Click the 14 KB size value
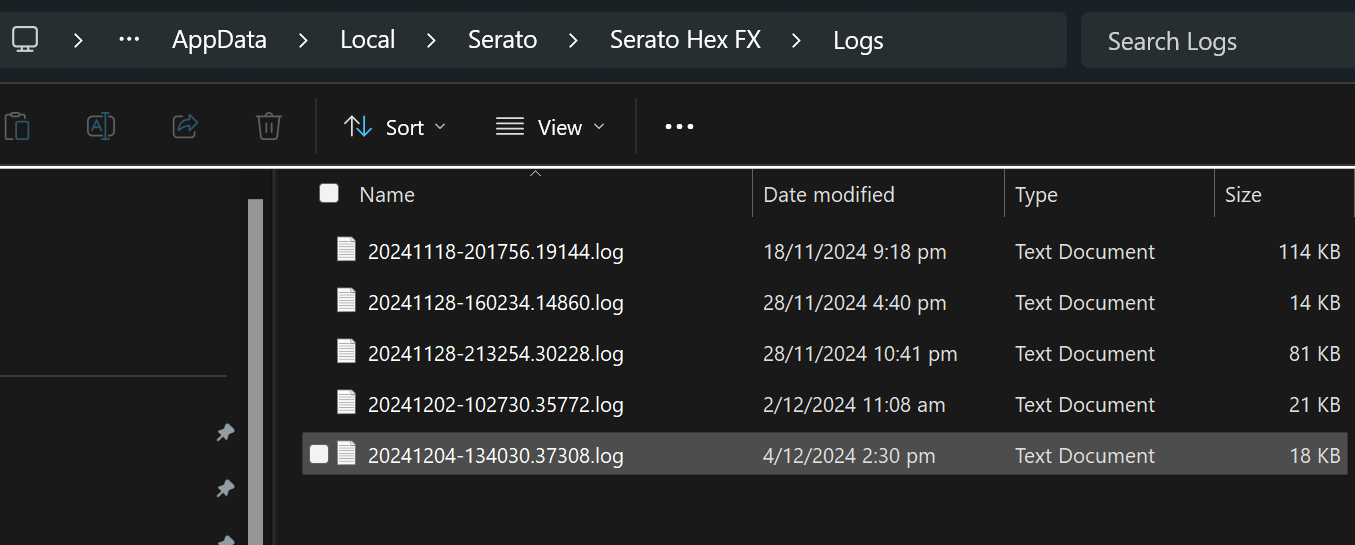The width and height of the screenshot is (1355, 545). click(1315, 302)
